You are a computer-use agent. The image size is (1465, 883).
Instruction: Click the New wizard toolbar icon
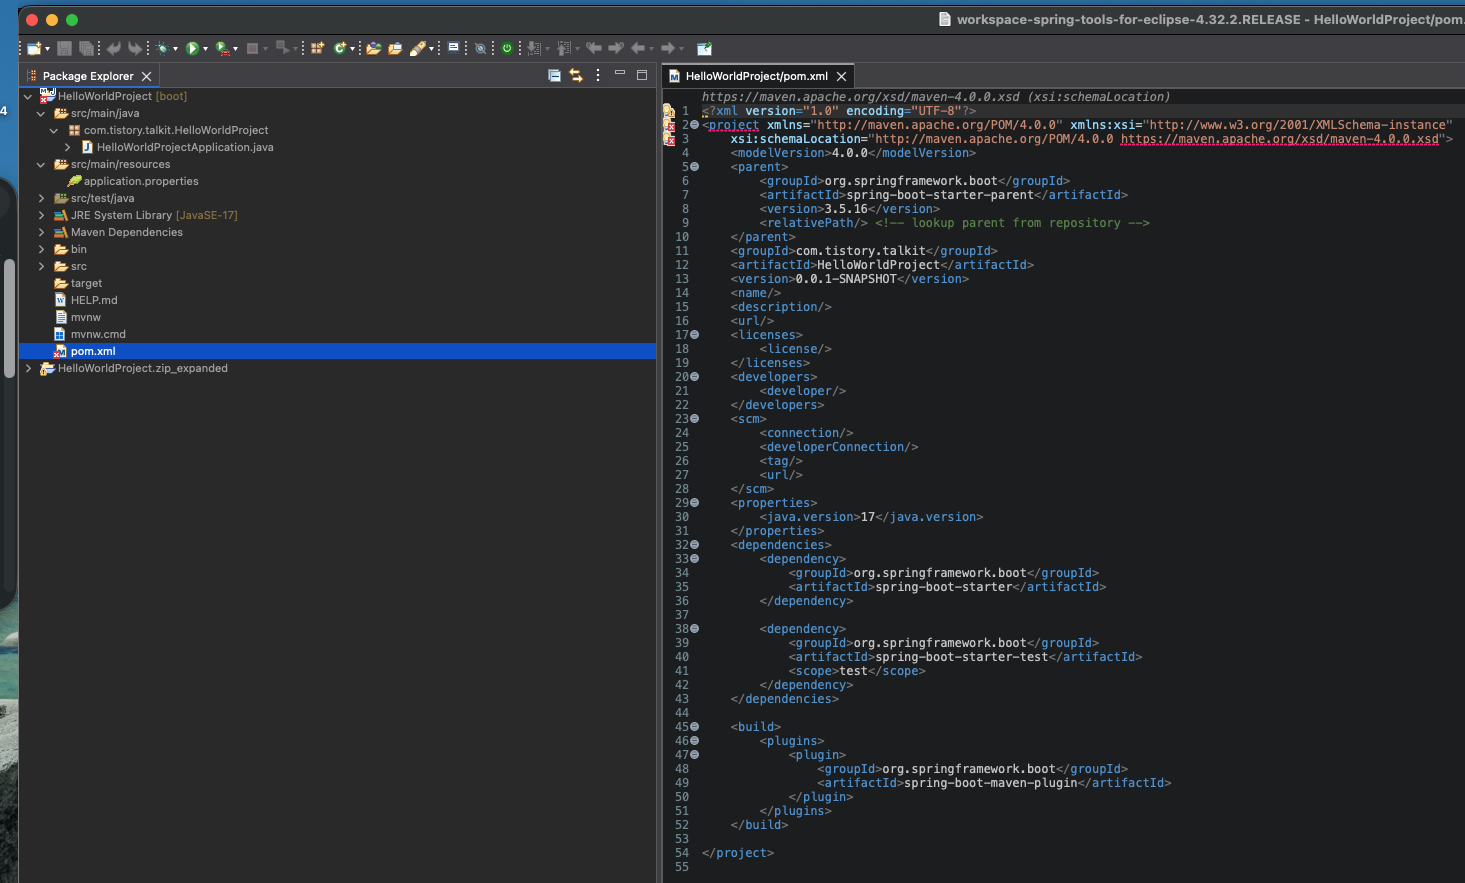(33, 48)
